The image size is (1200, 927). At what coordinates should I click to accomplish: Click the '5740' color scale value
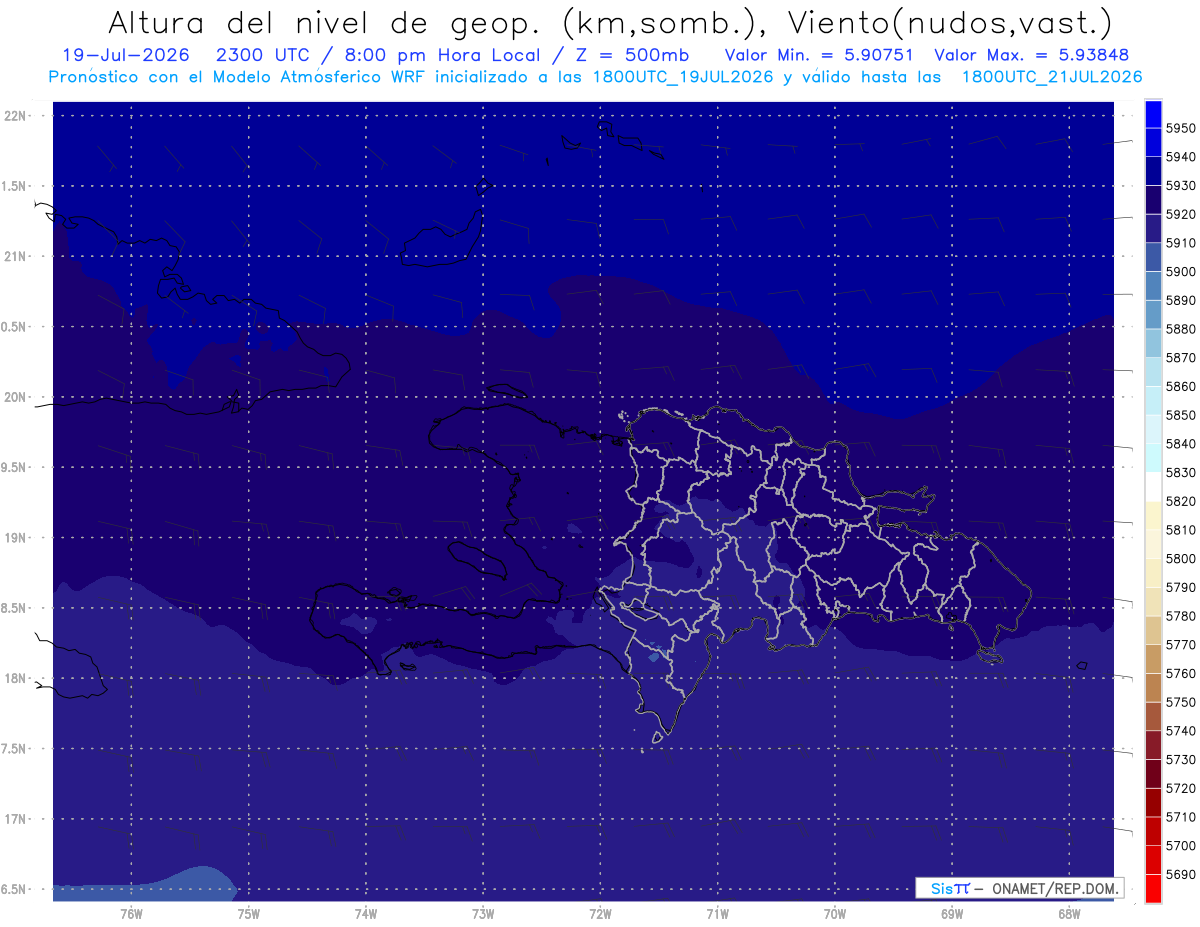point(1181,731)
